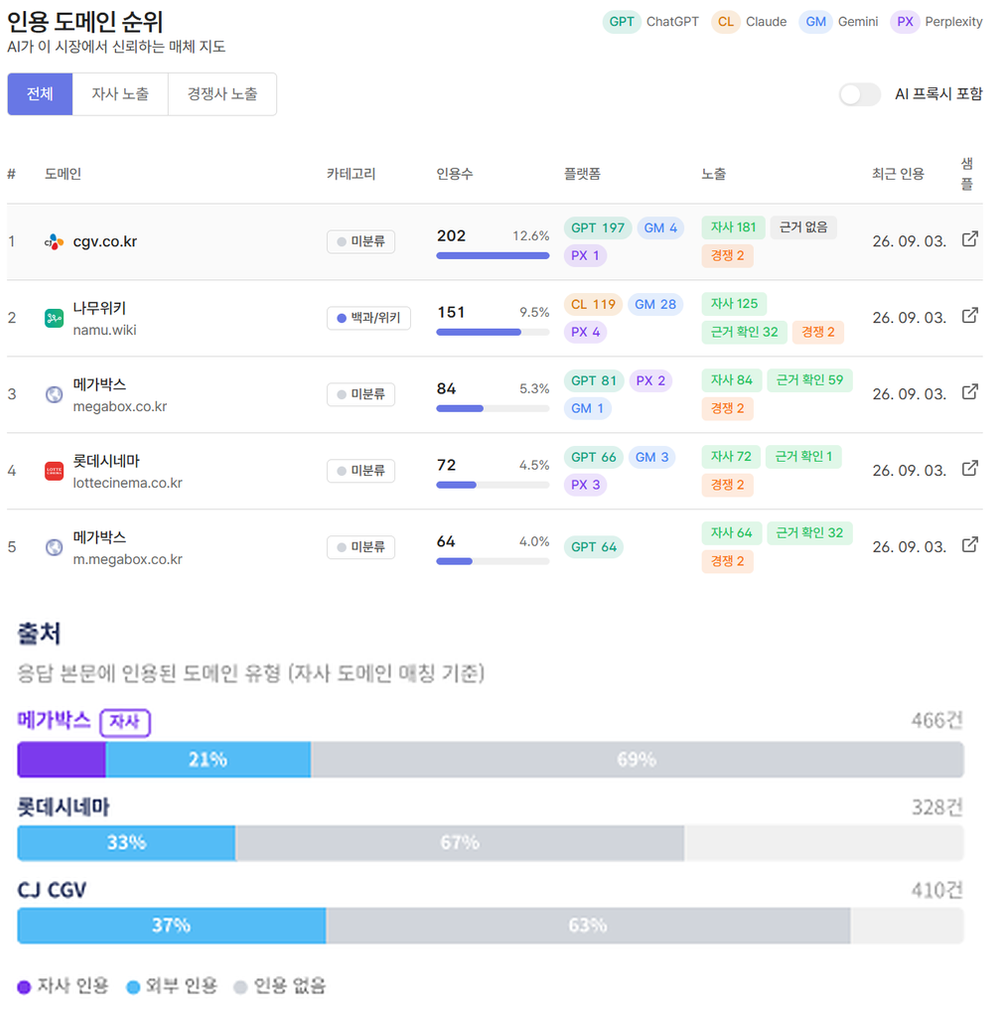Click the 466건 count text
The width and height of the screenshot is (993, 1024).
(x=937, y=720)
